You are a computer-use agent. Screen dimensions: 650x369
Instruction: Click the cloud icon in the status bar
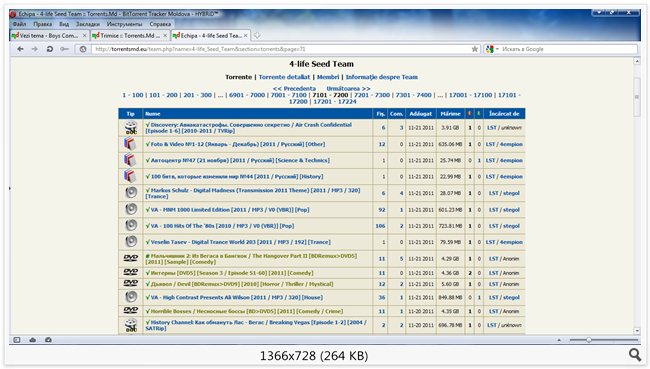(32, 340)
